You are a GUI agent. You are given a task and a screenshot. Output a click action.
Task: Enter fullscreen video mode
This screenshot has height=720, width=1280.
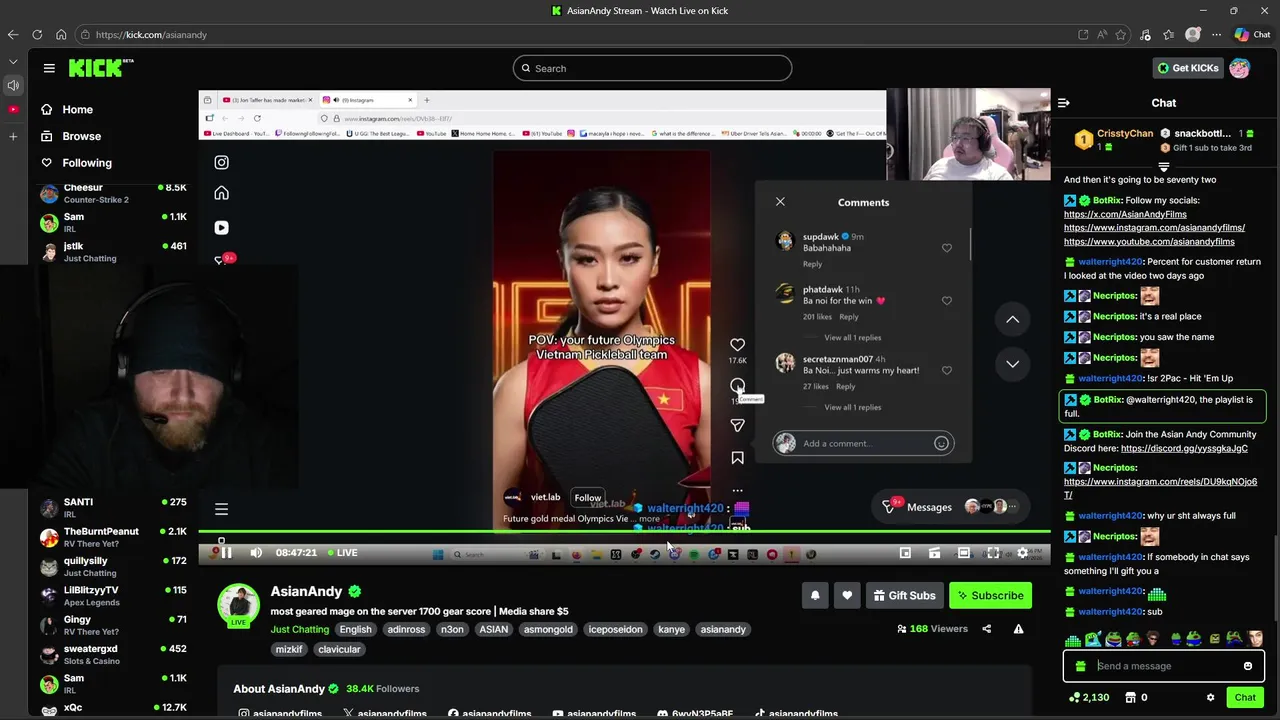pyautogui.click(x=993, y=552)
